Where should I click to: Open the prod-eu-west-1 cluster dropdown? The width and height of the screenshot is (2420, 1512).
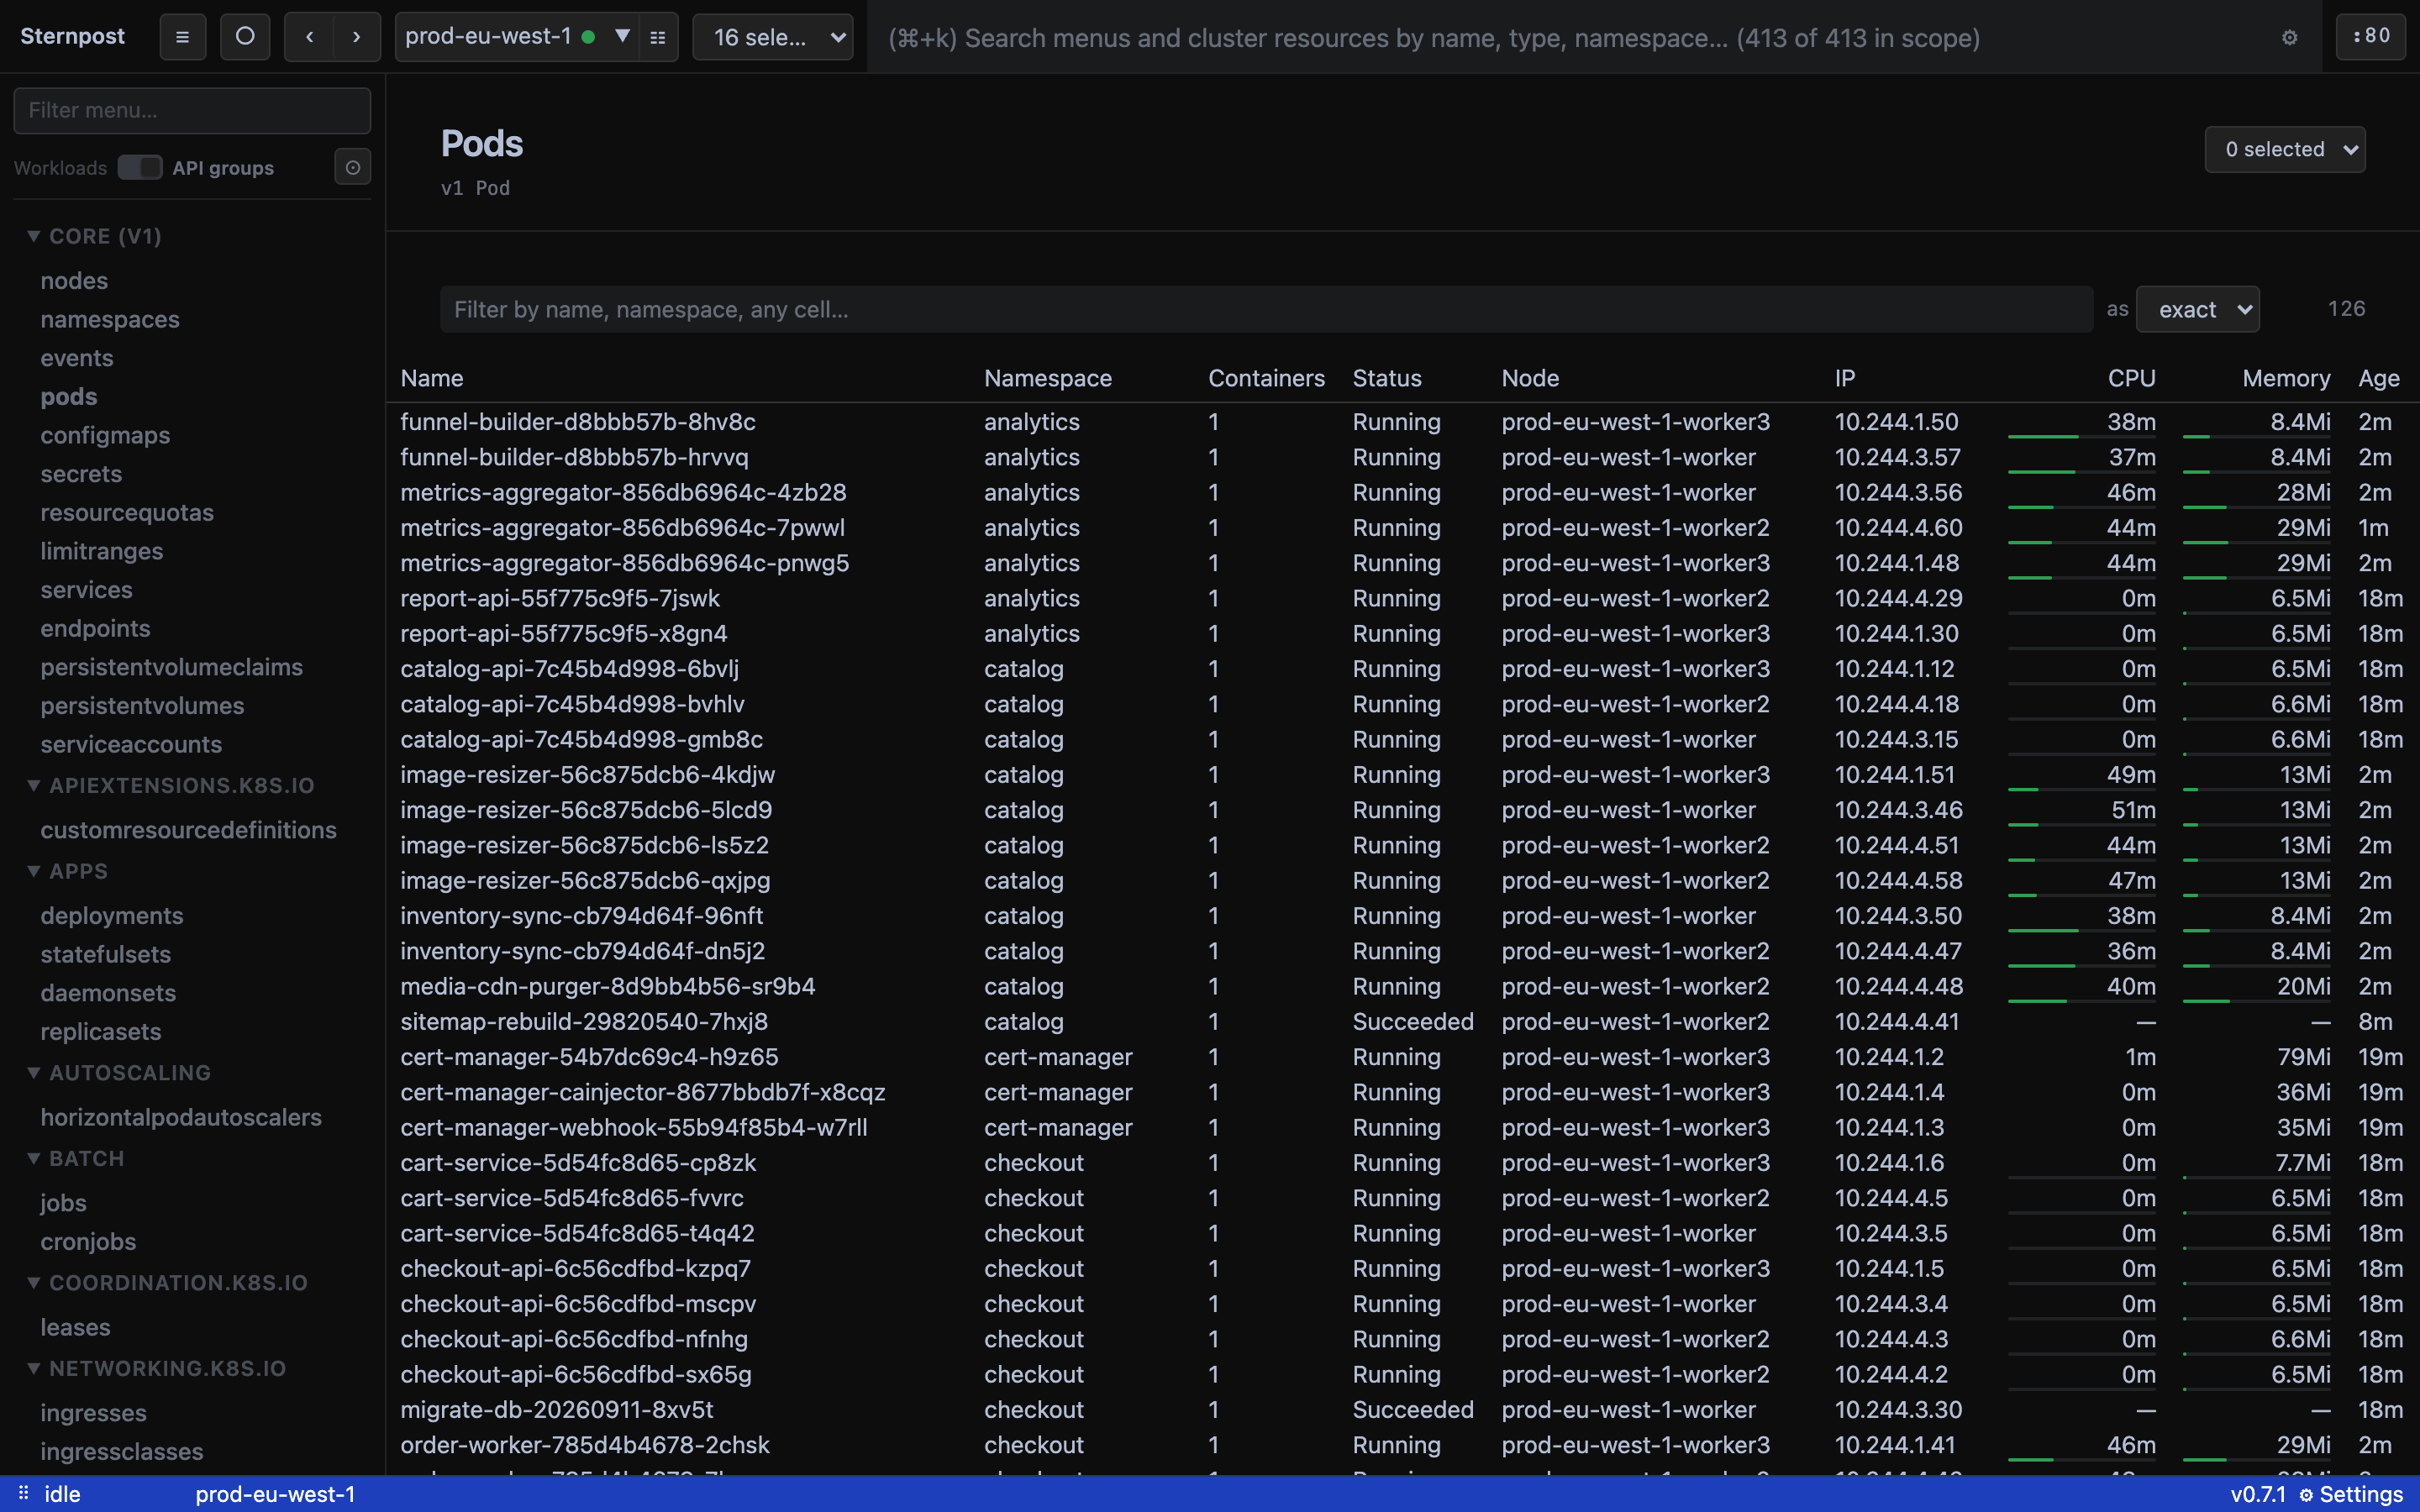[x=517, y=37]
